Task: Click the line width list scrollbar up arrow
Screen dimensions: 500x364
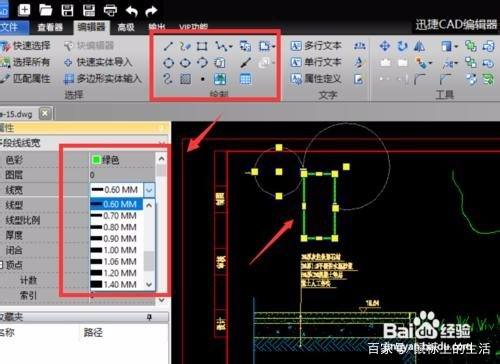Action: pos(149,205)
